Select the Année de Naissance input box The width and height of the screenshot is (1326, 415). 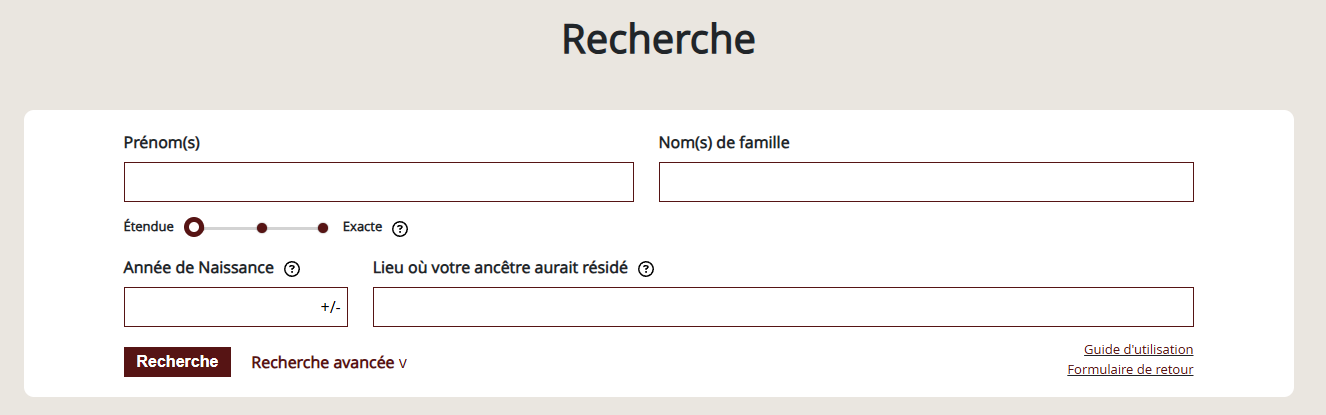[x=236, y=307]
